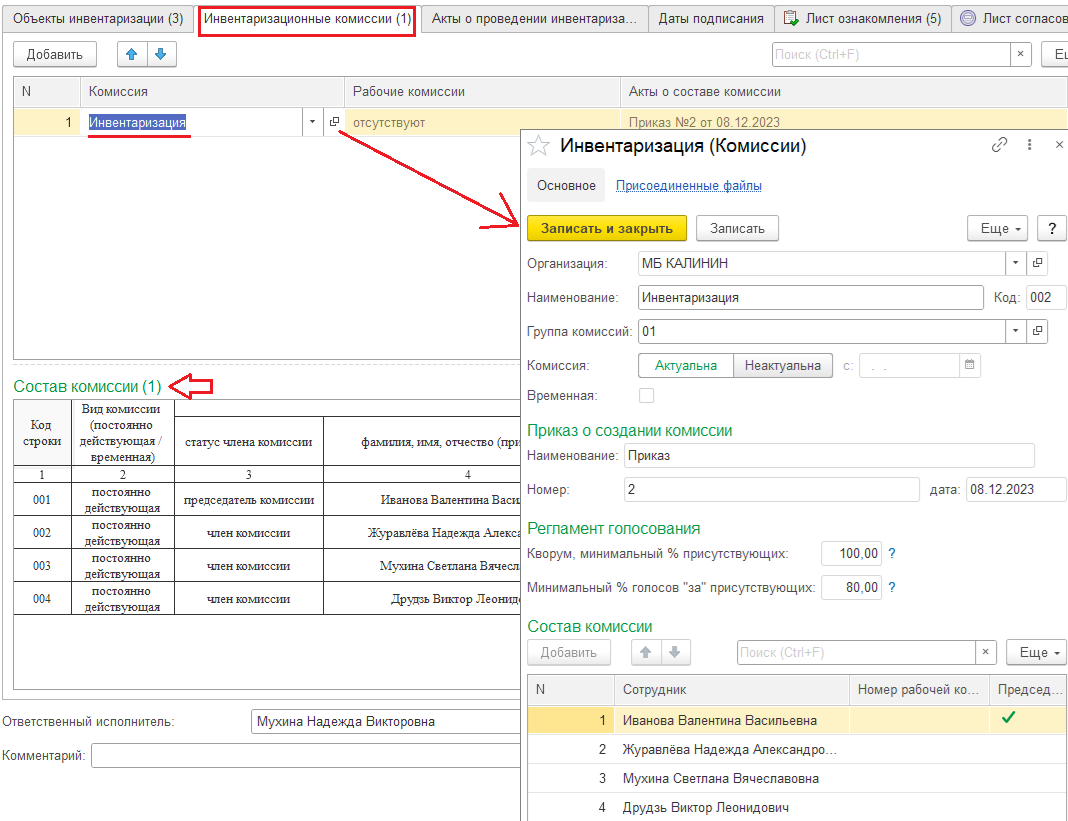The image size is (1068, 821).
Task: Copy link to the commission dialog
Action: coord(999,144)
